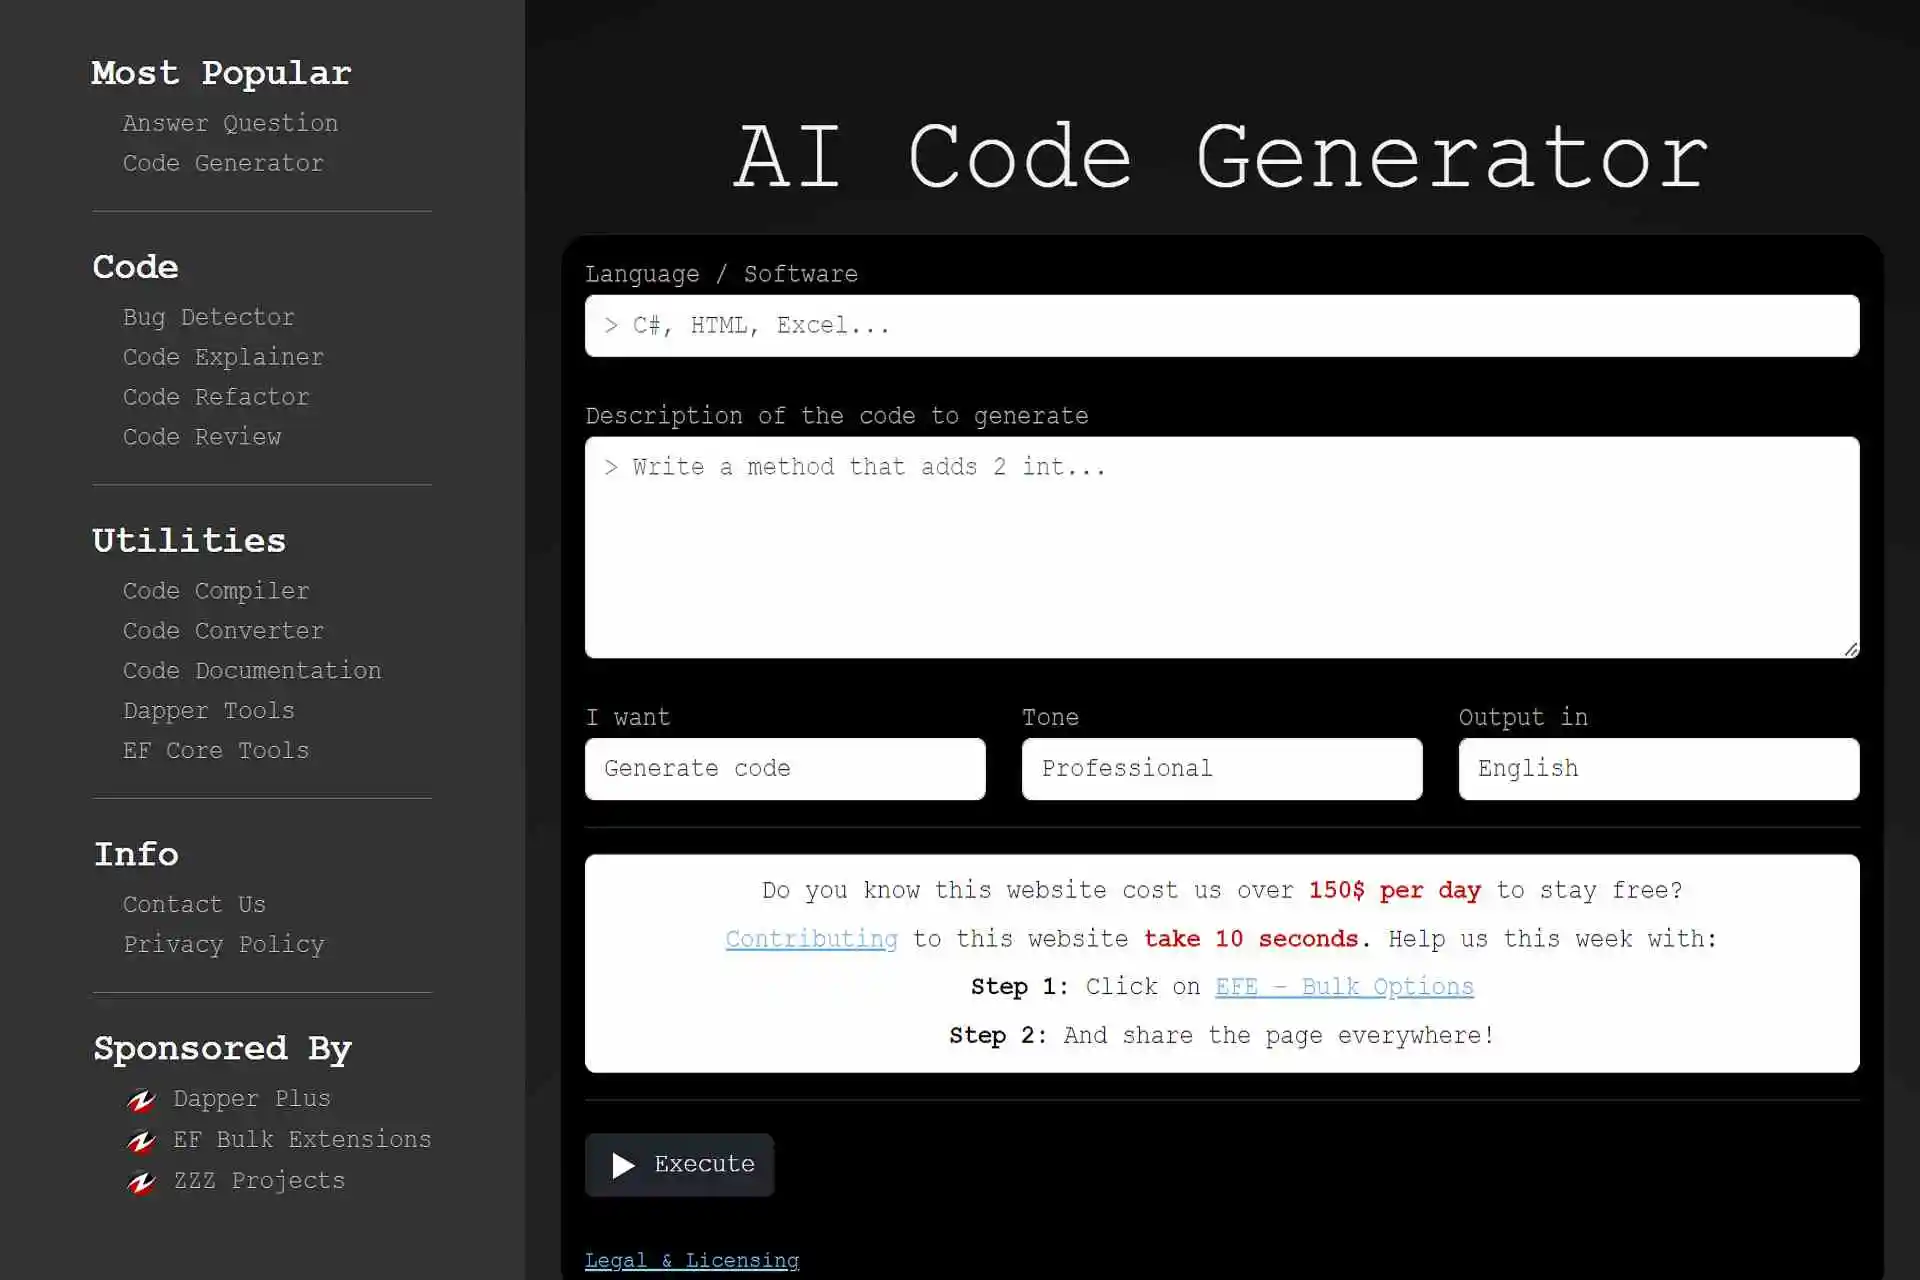This screenshot has height=1280, width=1920.
Task: Visit Dapper Plus sponsor link
Action: click(252, 1099)
